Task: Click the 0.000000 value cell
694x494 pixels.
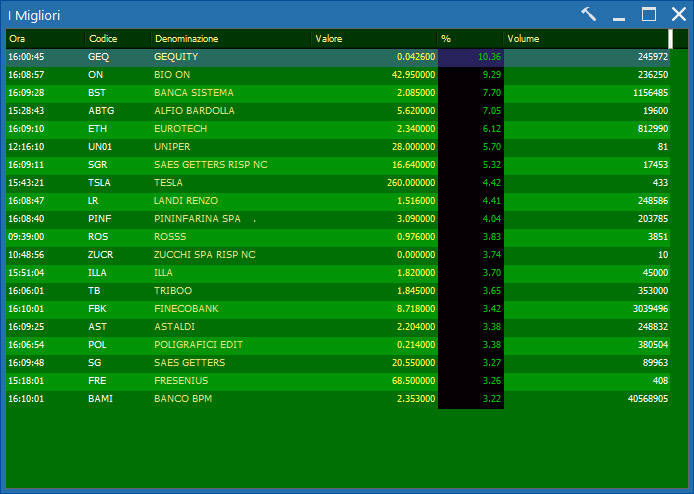Action: coord(416,255)
